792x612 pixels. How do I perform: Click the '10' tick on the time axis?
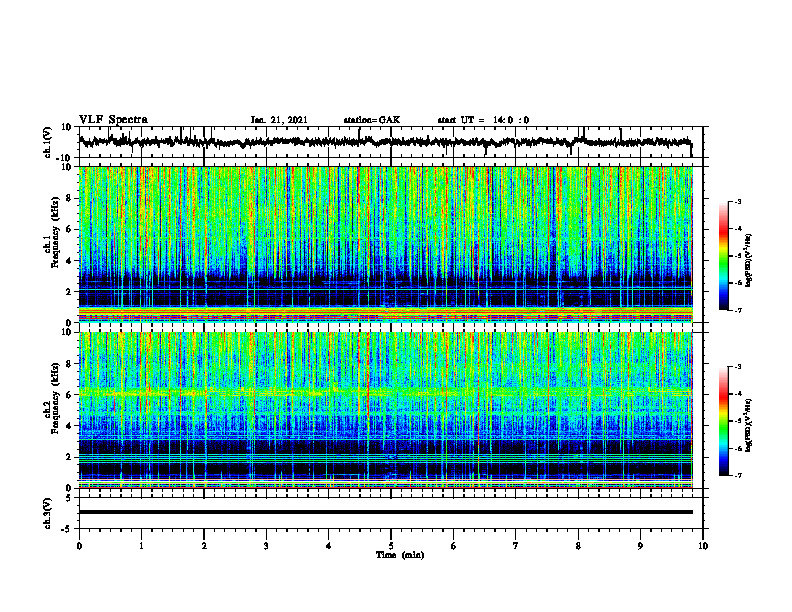(703, 546)
